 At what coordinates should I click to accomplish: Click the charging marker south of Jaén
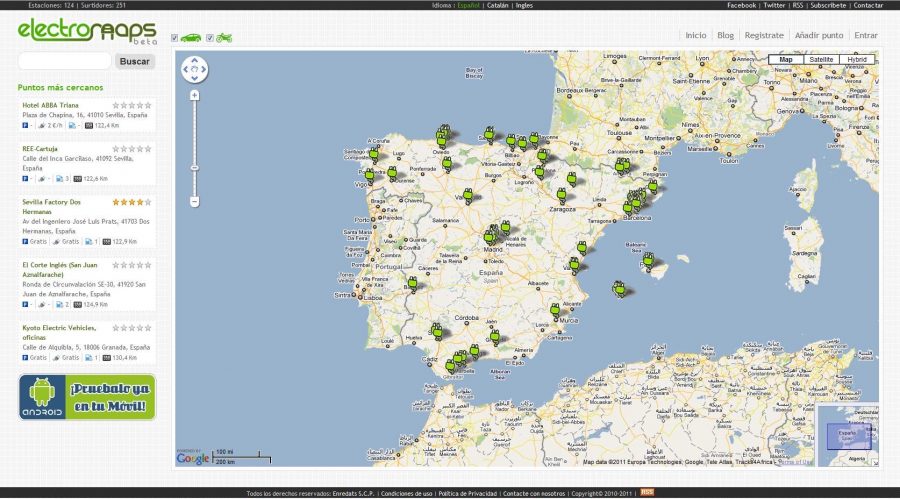tap(495, 336)
